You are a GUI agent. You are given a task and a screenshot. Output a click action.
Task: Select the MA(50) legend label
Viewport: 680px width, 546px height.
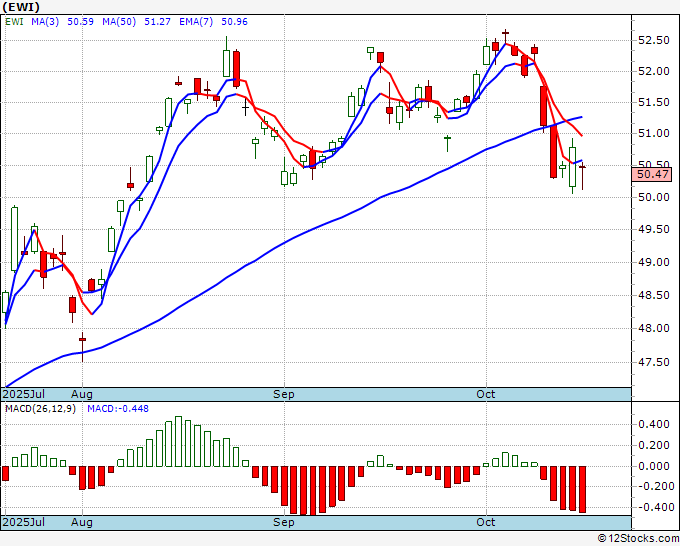click(x=119, y=21)
